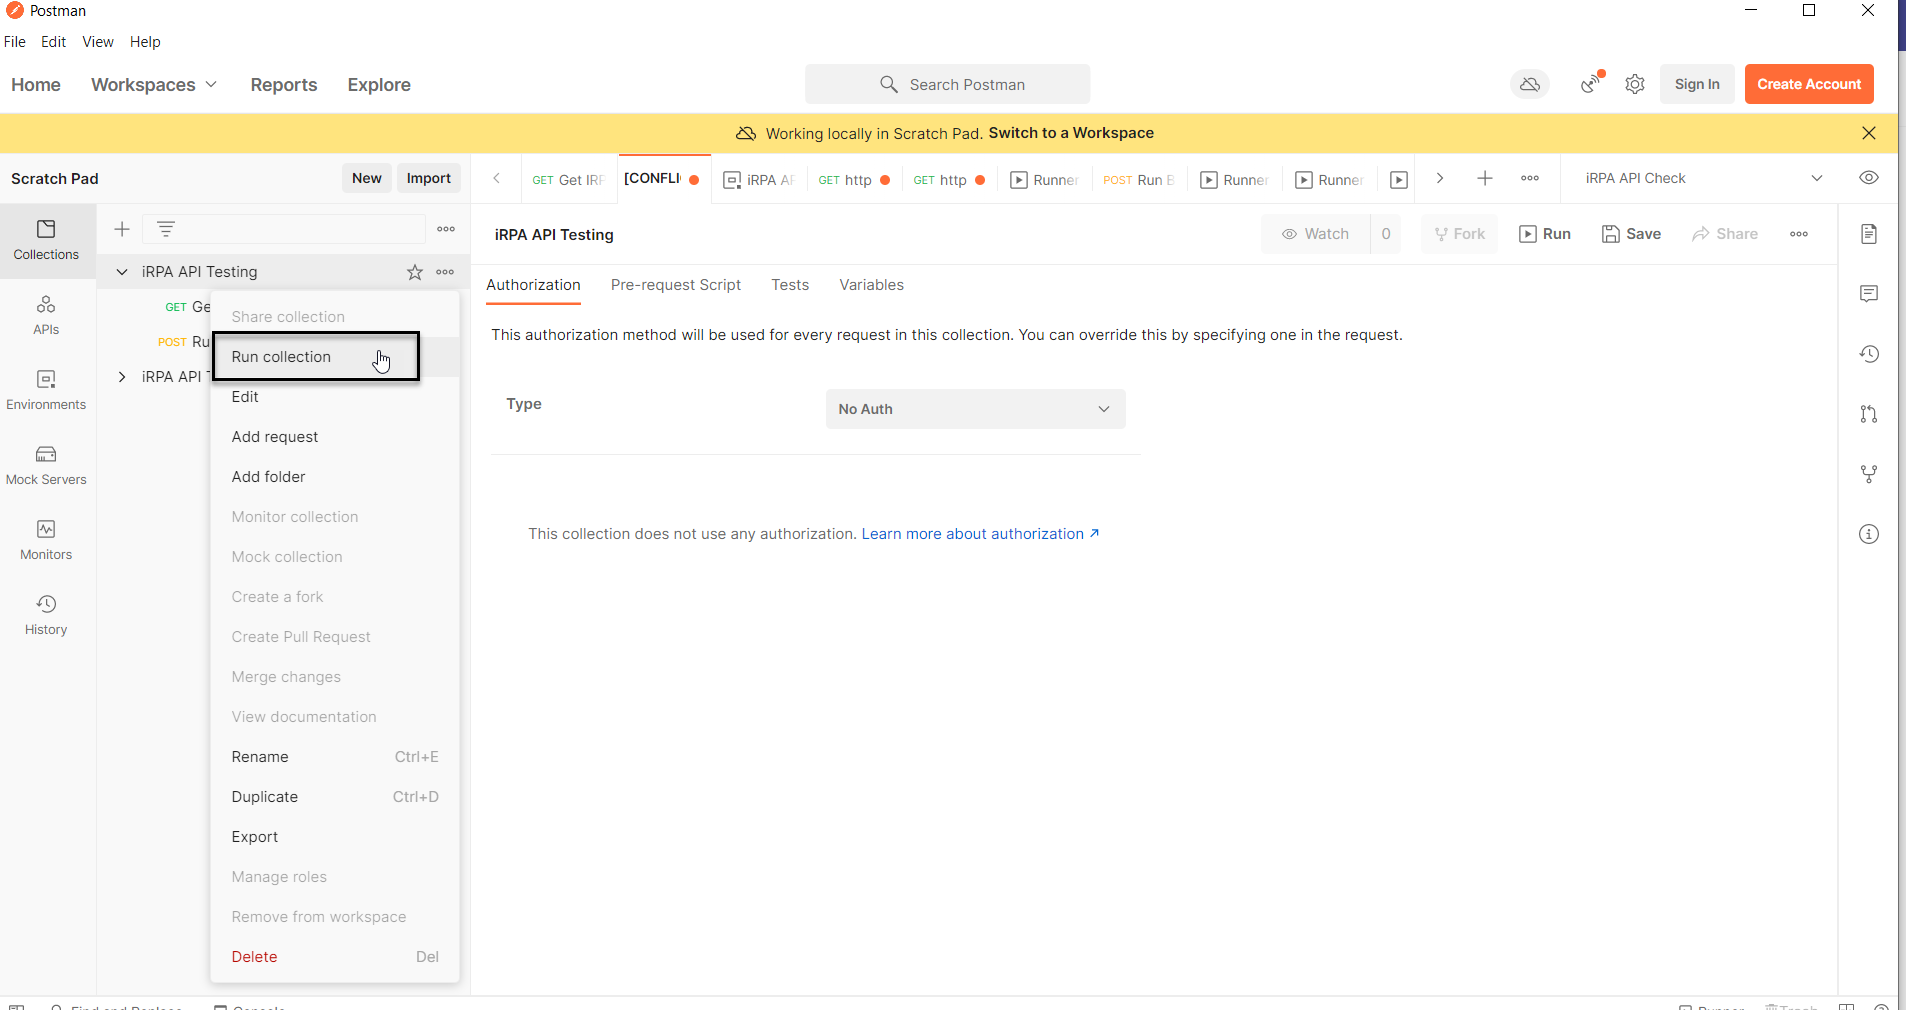Click the Sign In button
The height and width of the screenshot is (1010, 1906).
[x=1697, y=84]
